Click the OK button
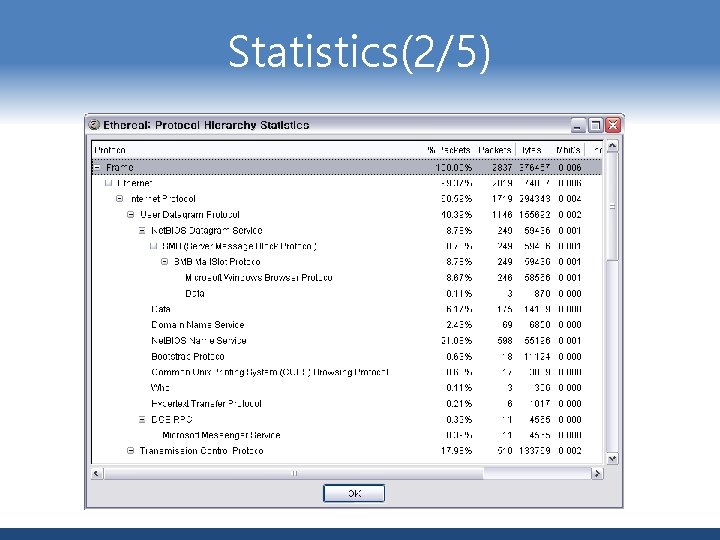Image resolution: width=720 pixels, height=540 pixels. pyautogui.click(x=354, y=494)
